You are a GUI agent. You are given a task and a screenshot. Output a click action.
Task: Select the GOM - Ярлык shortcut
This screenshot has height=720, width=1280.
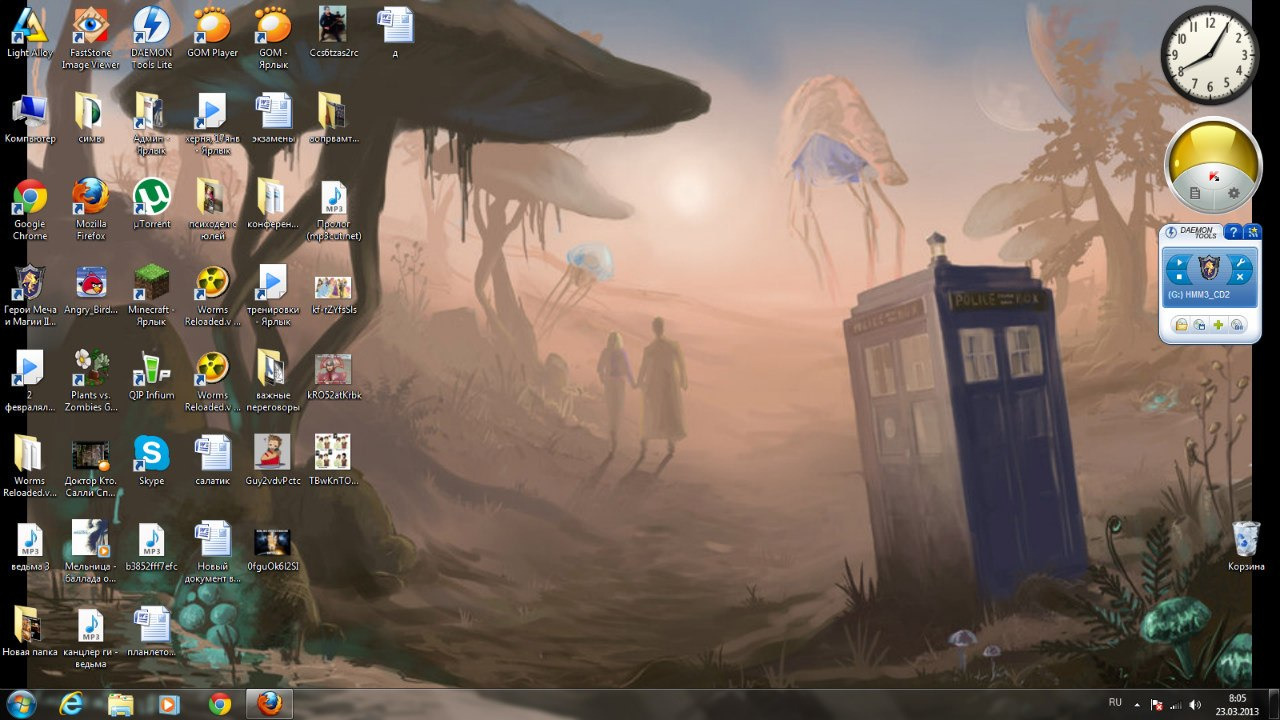coord(273,38)
